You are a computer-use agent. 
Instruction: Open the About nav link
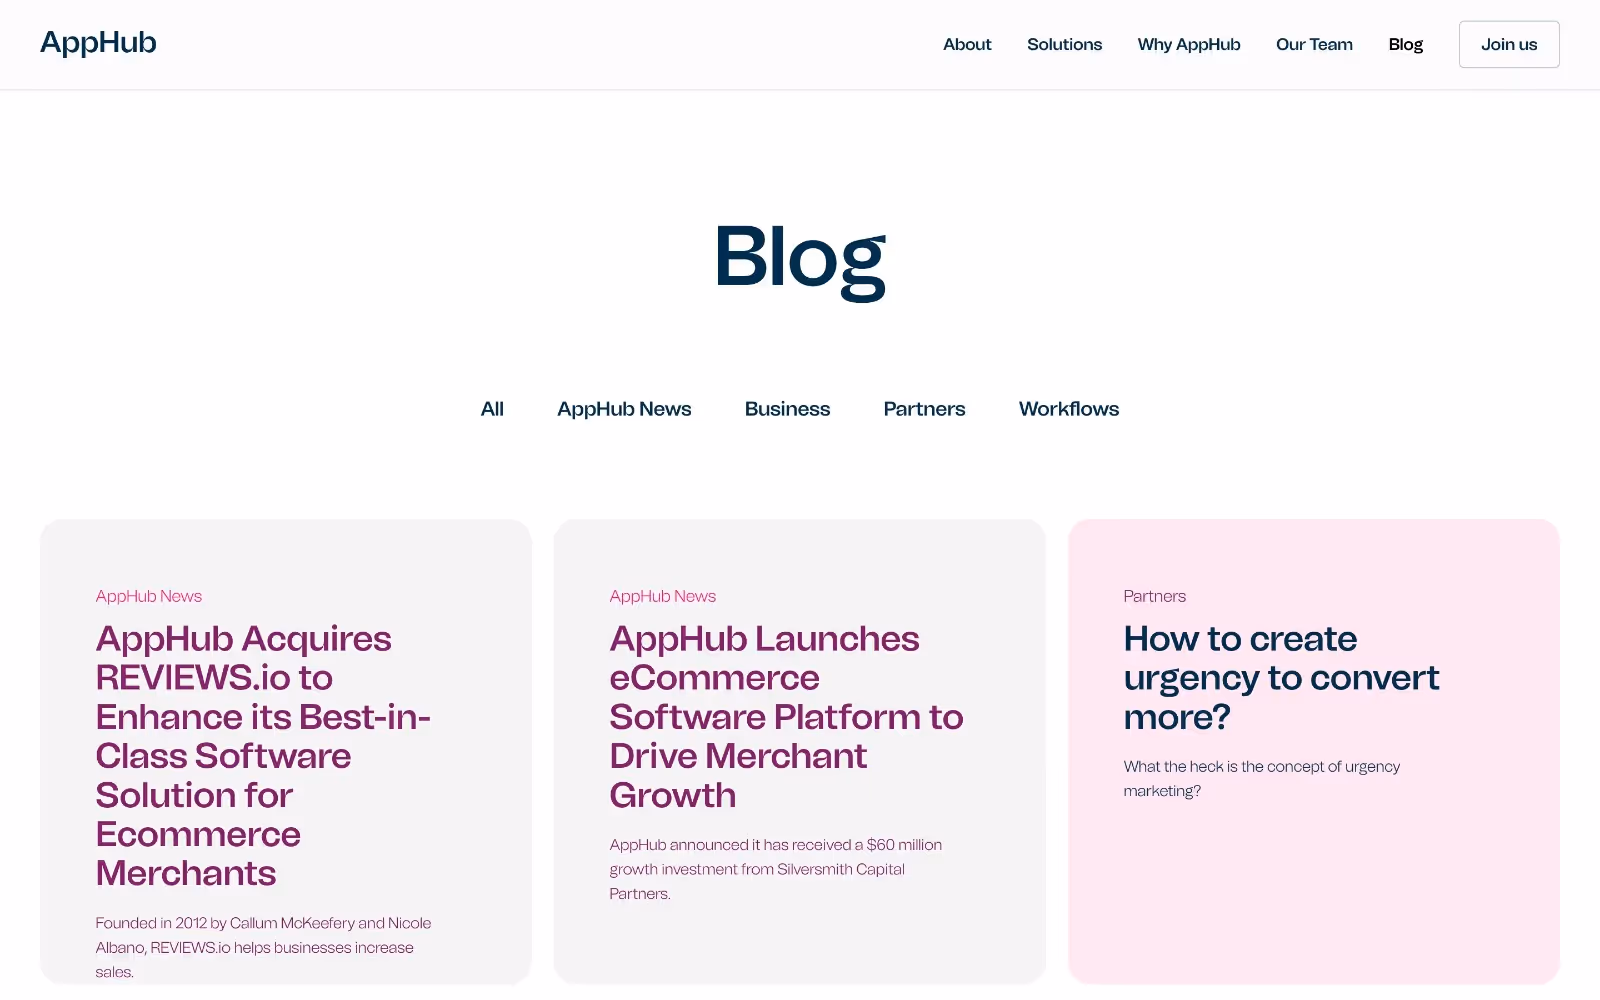coord(967,44)
